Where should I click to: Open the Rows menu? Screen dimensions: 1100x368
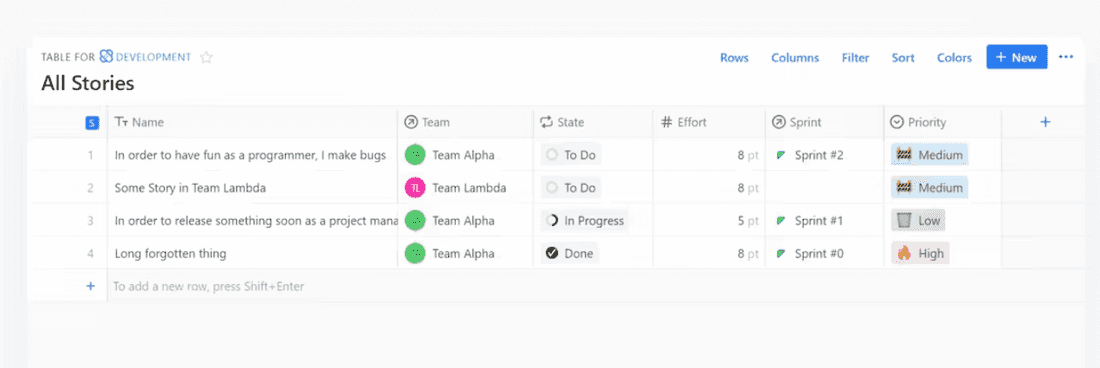click(x=735, y=57)
